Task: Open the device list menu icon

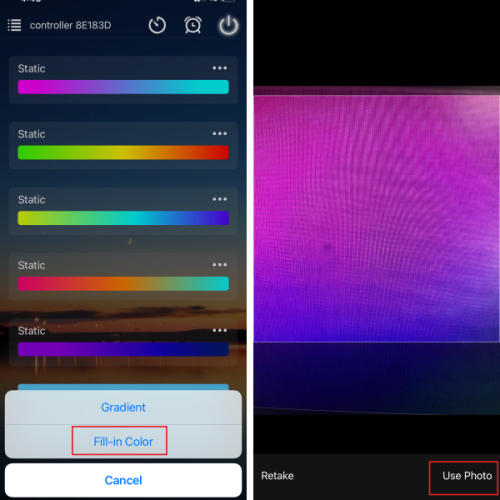Action: pyautogui.click(x=14, y=25)
